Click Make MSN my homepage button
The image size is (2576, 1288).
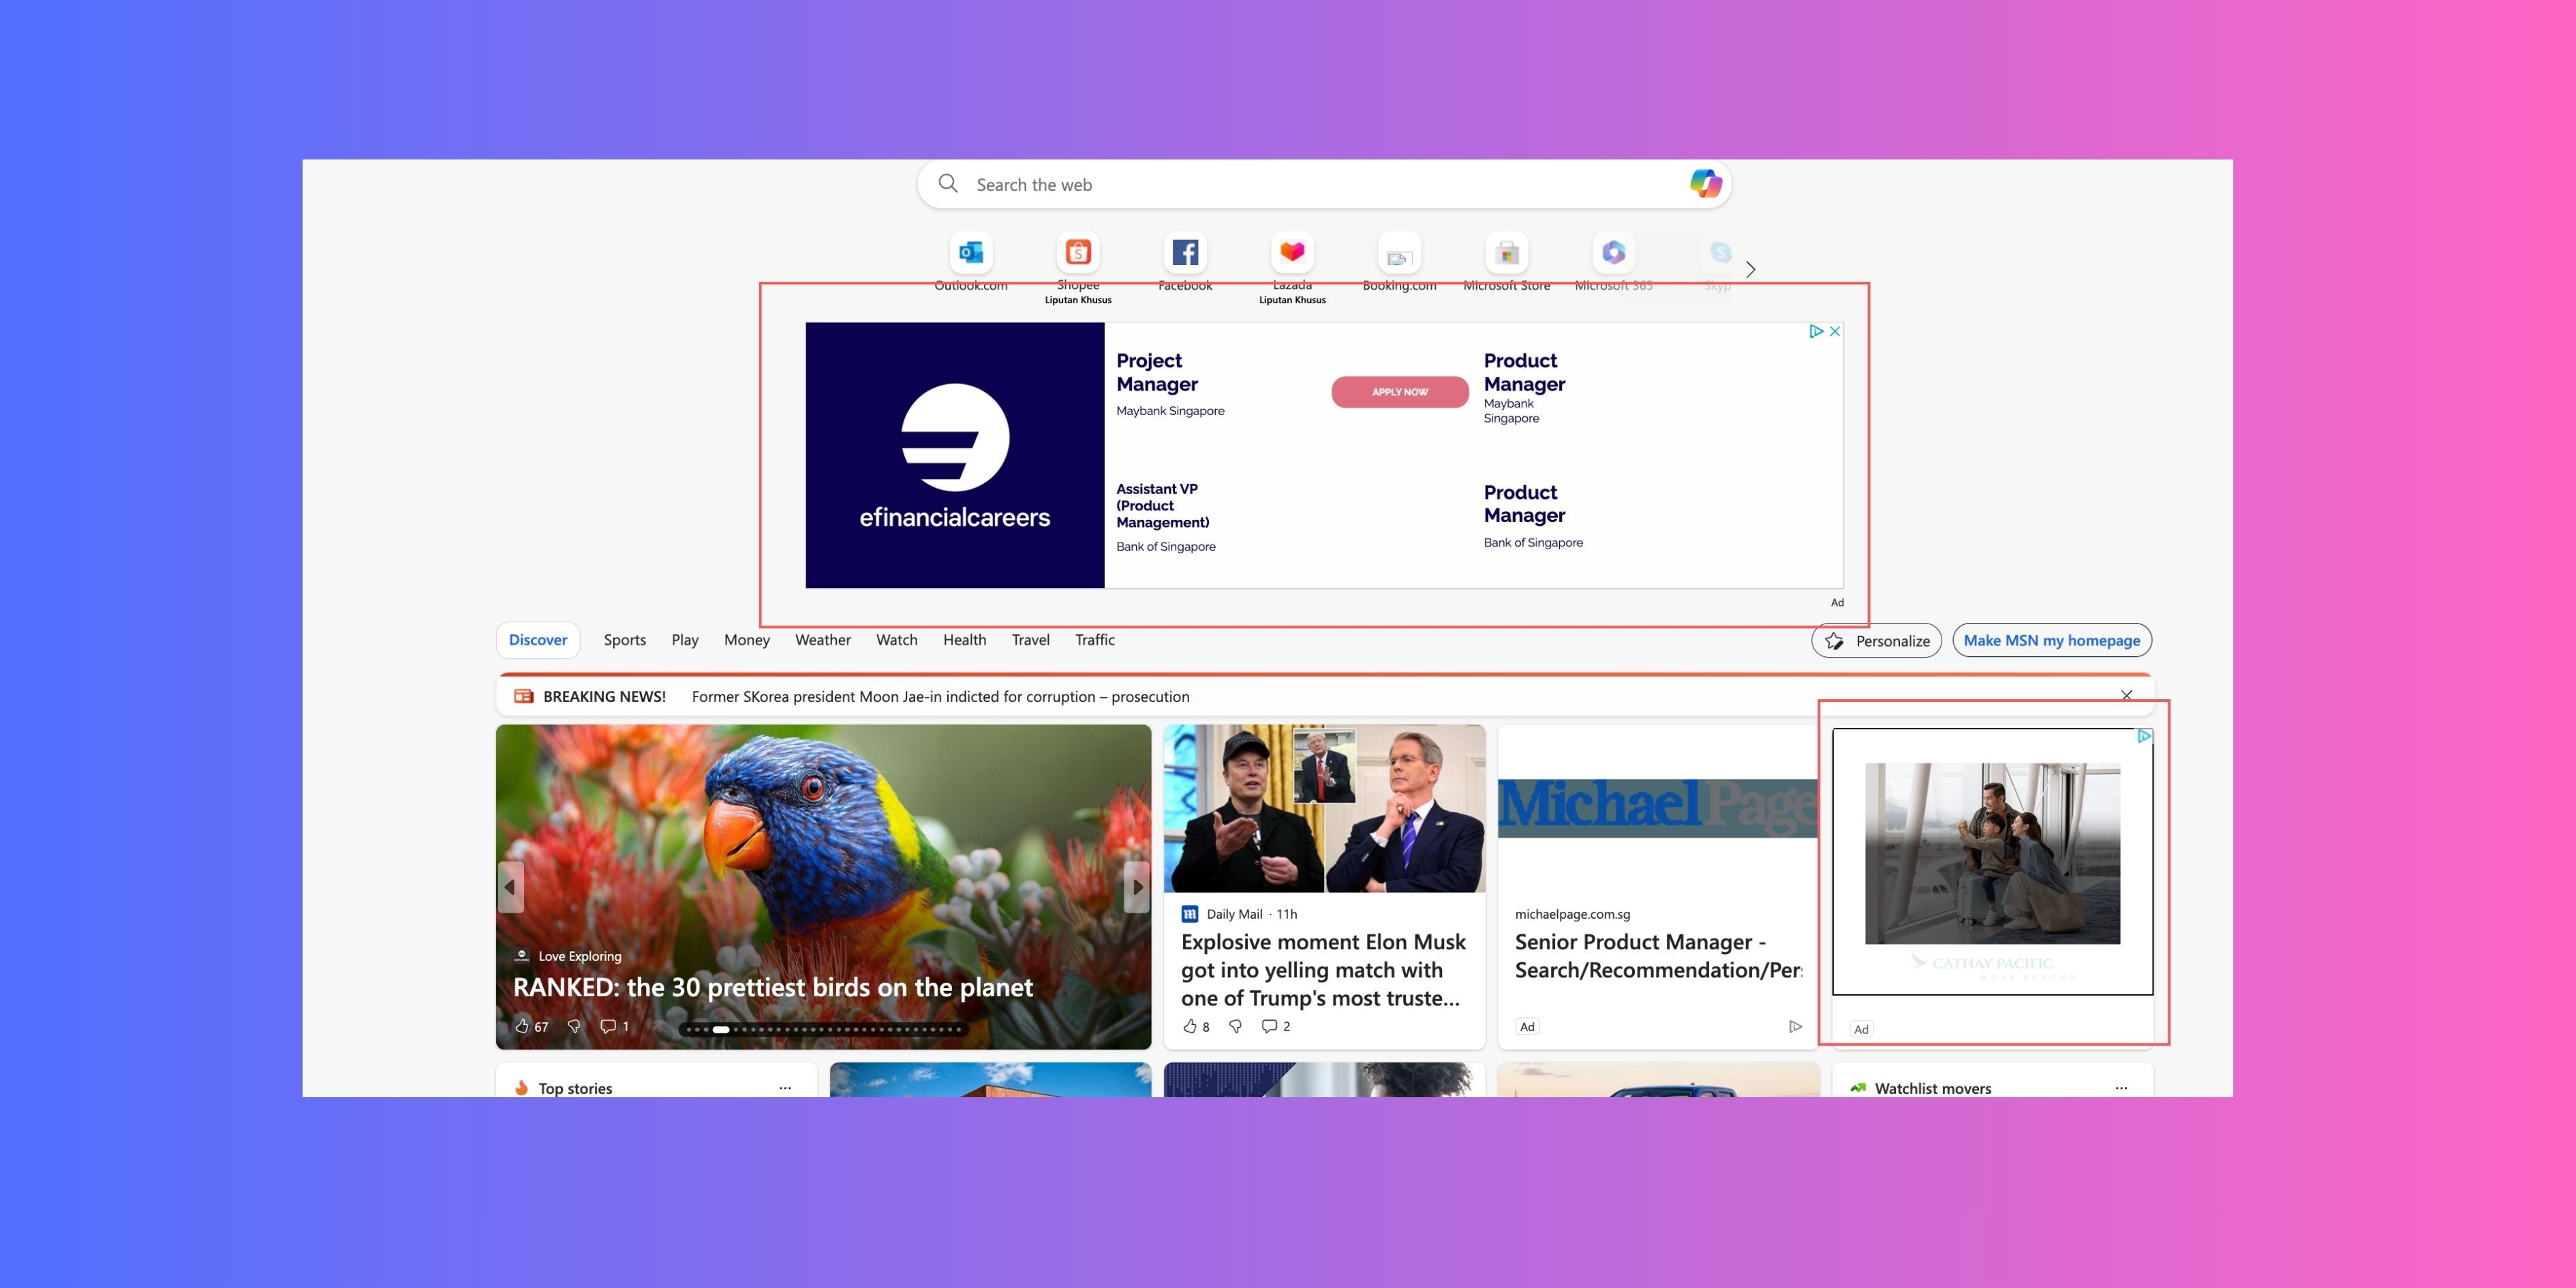coord(2051,641)
